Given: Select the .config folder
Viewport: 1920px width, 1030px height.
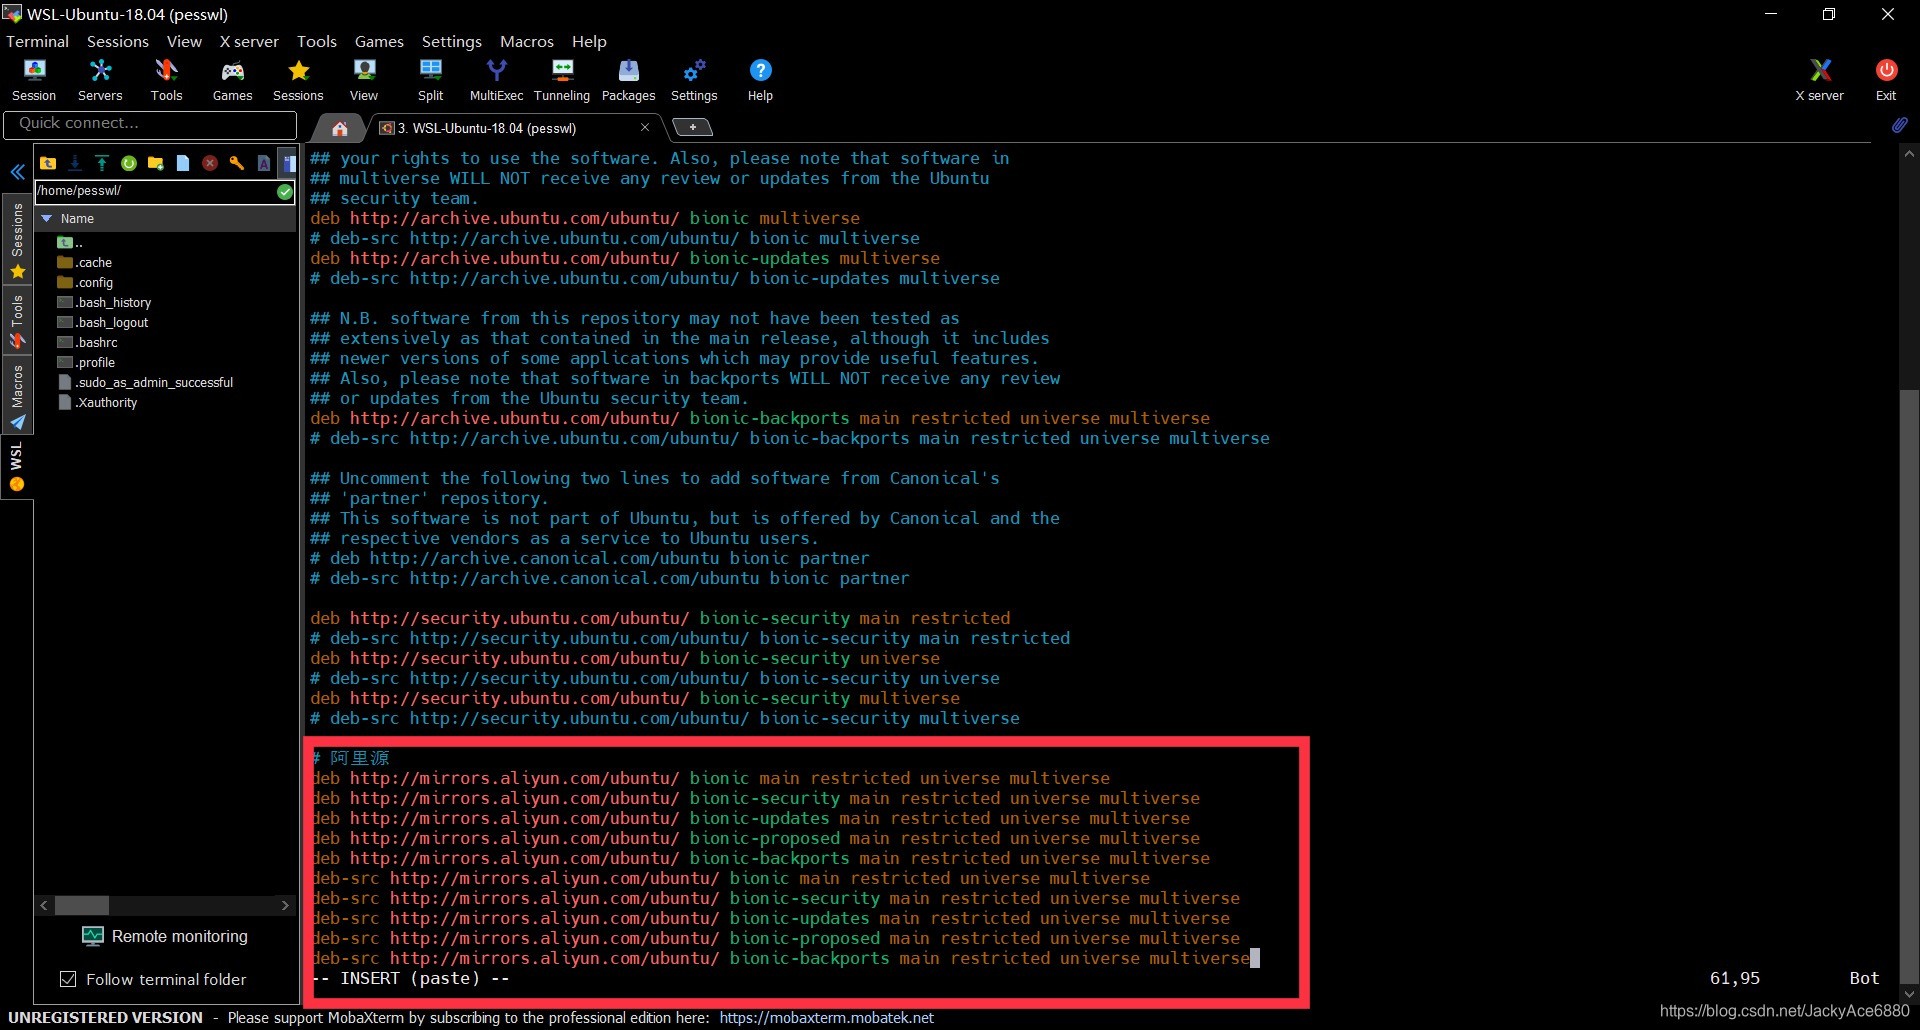Looking at the screenshot, I should point(85,282).
